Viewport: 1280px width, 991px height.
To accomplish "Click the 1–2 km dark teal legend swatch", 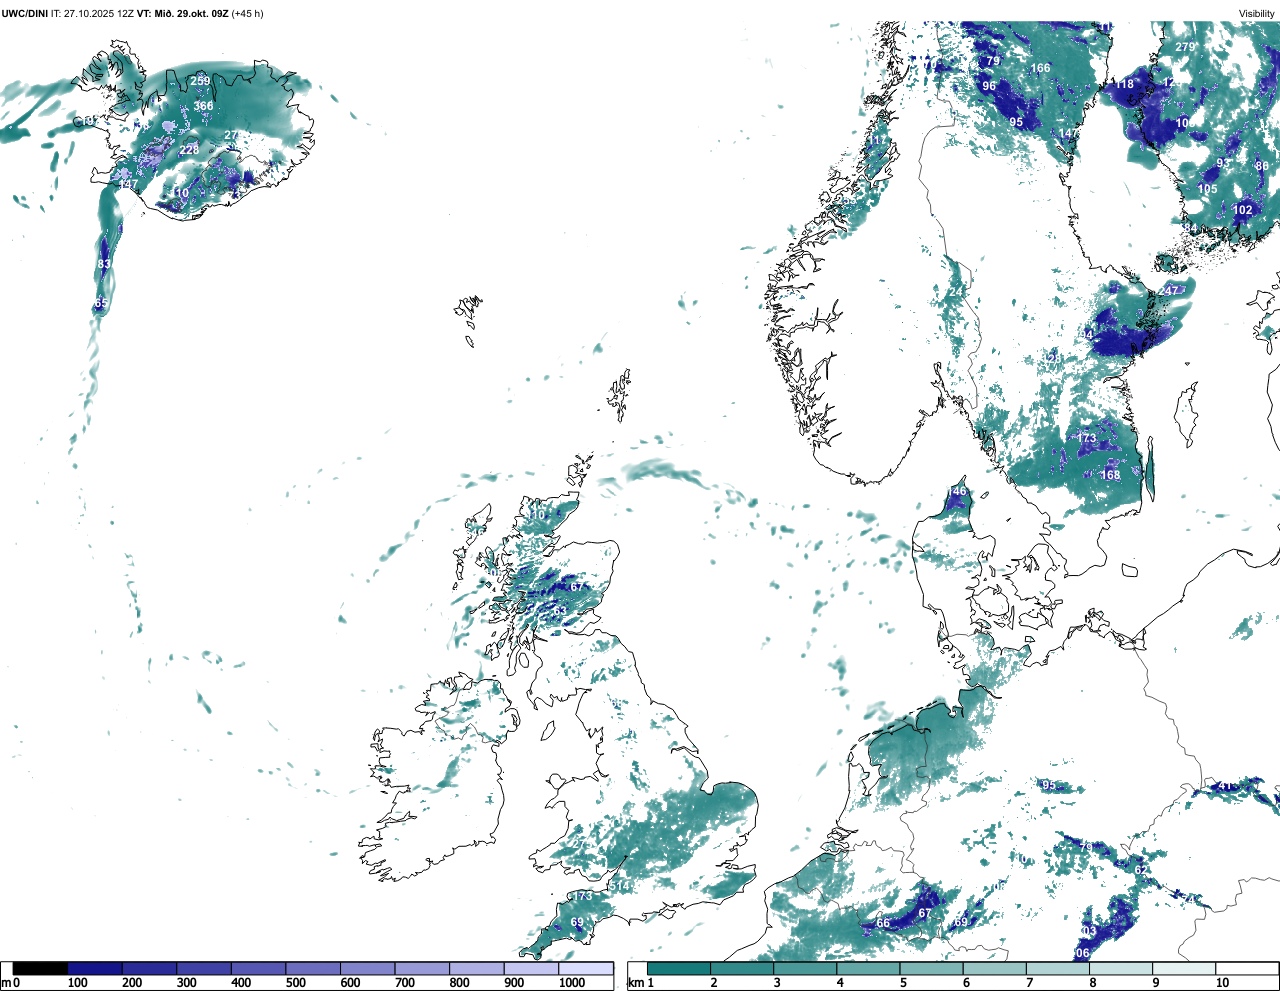I will tap(679, 968).
